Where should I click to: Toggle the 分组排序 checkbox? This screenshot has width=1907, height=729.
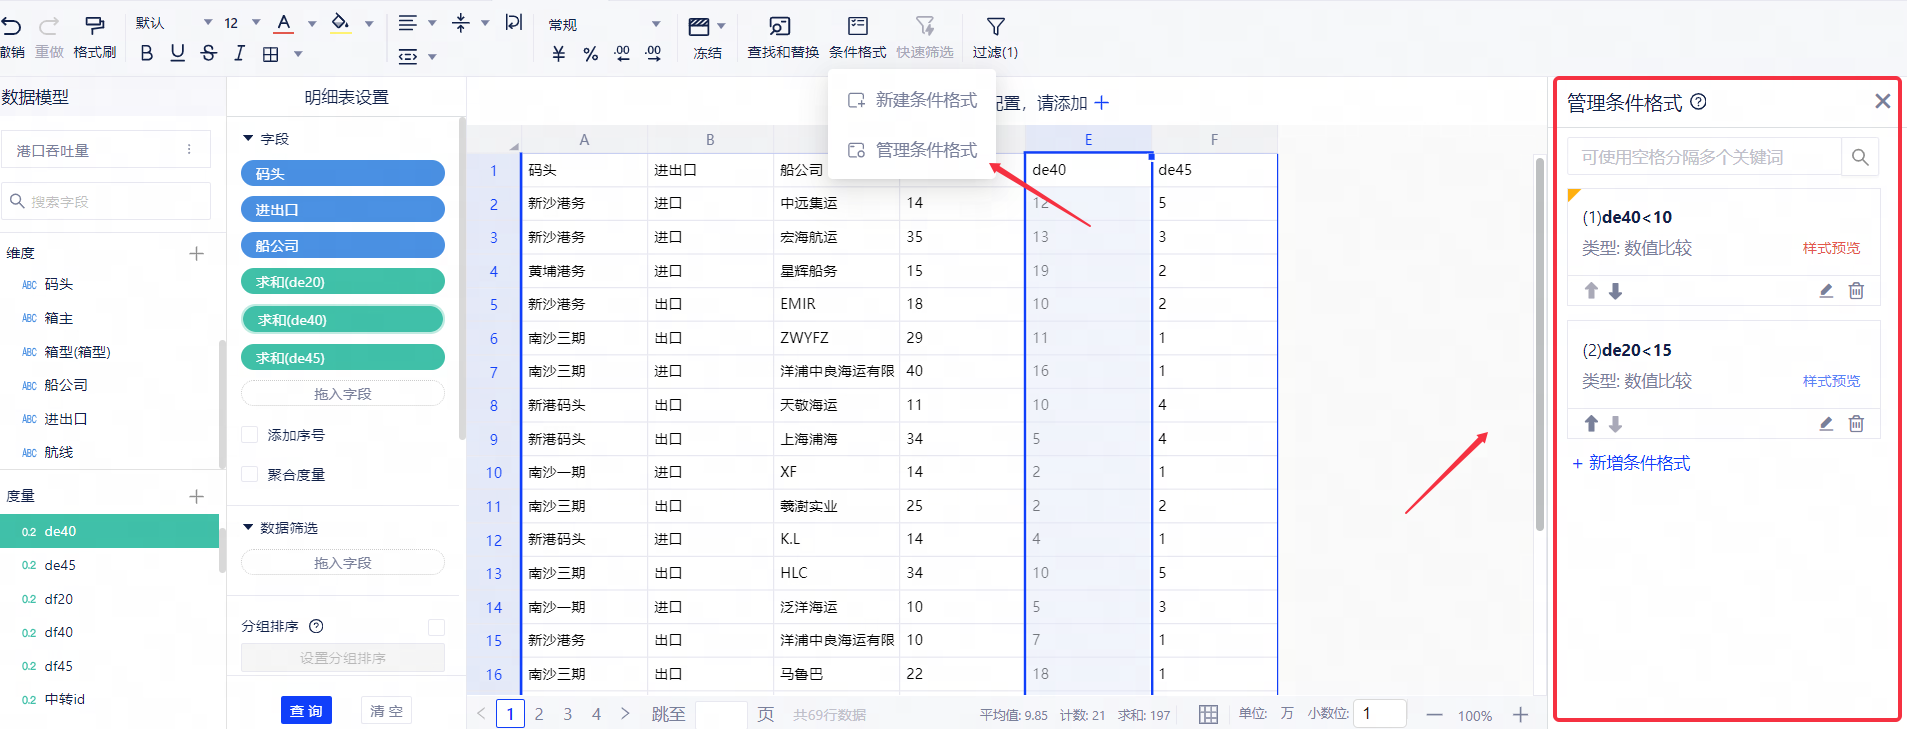[436, 627]
